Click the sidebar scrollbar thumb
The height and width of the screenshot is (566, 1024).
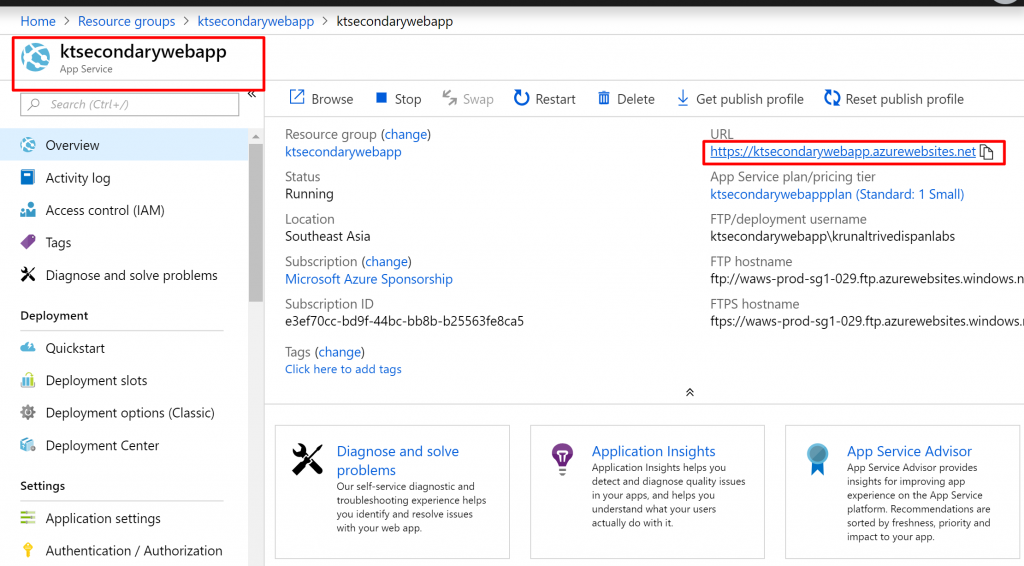click(x=256, y=222)
